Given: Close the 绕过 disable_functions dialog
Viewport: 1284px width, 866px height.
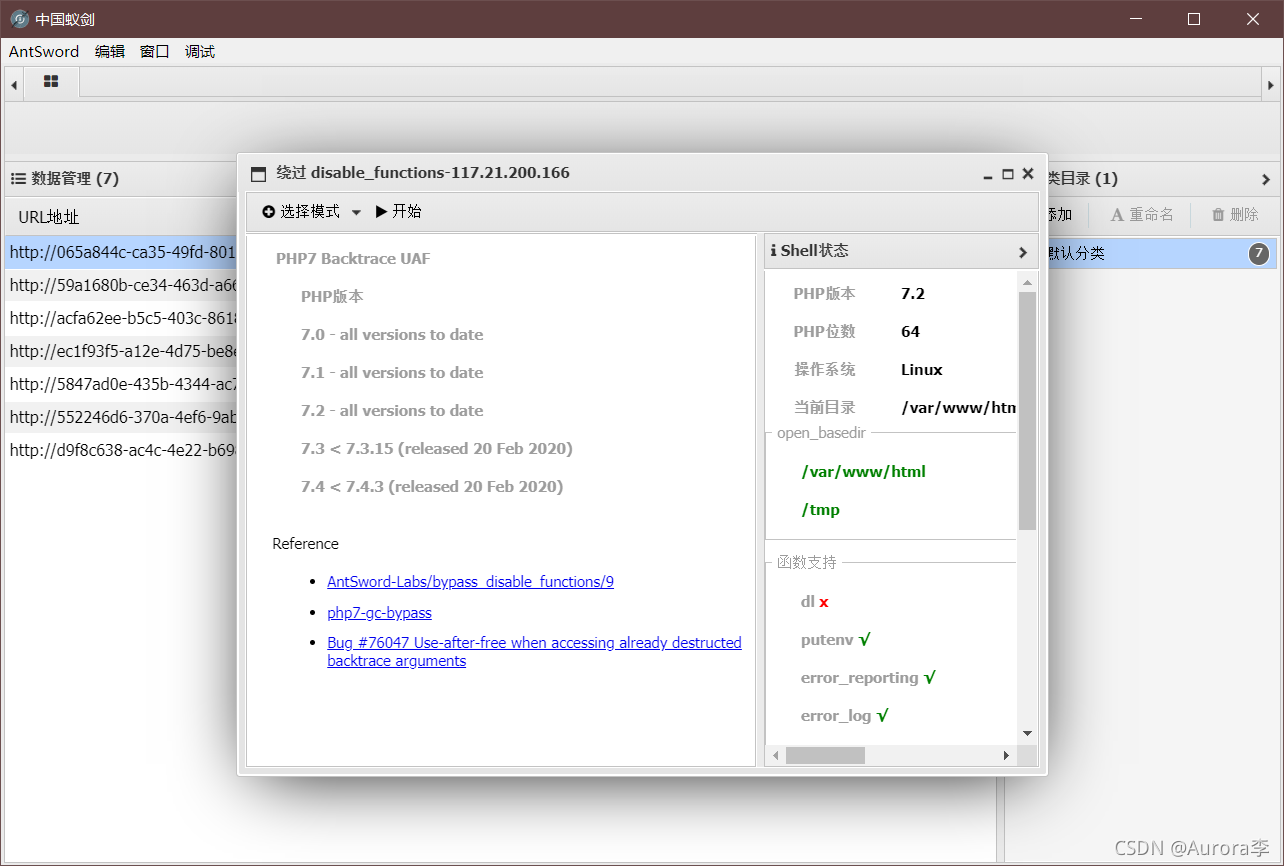Looking at the screenshot, I should tap(1027, 174).
